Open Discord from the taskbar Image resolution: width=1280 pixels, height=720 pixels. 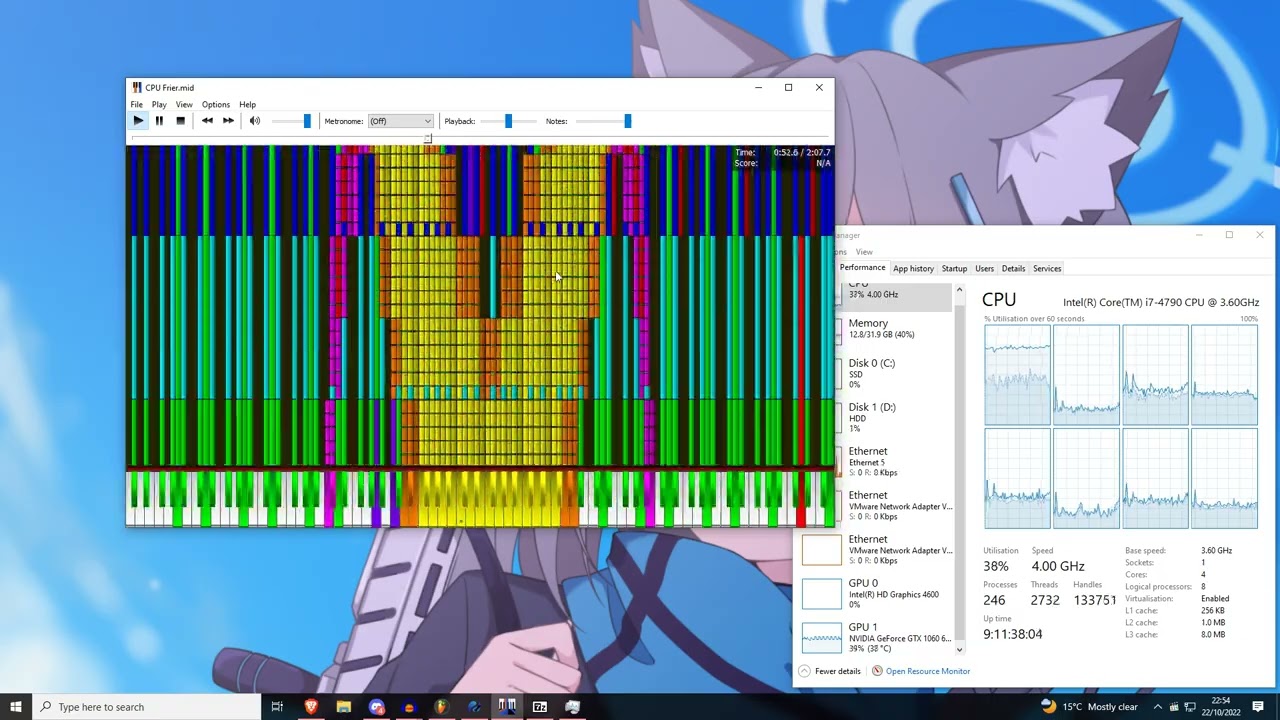[x=376, y=707]
